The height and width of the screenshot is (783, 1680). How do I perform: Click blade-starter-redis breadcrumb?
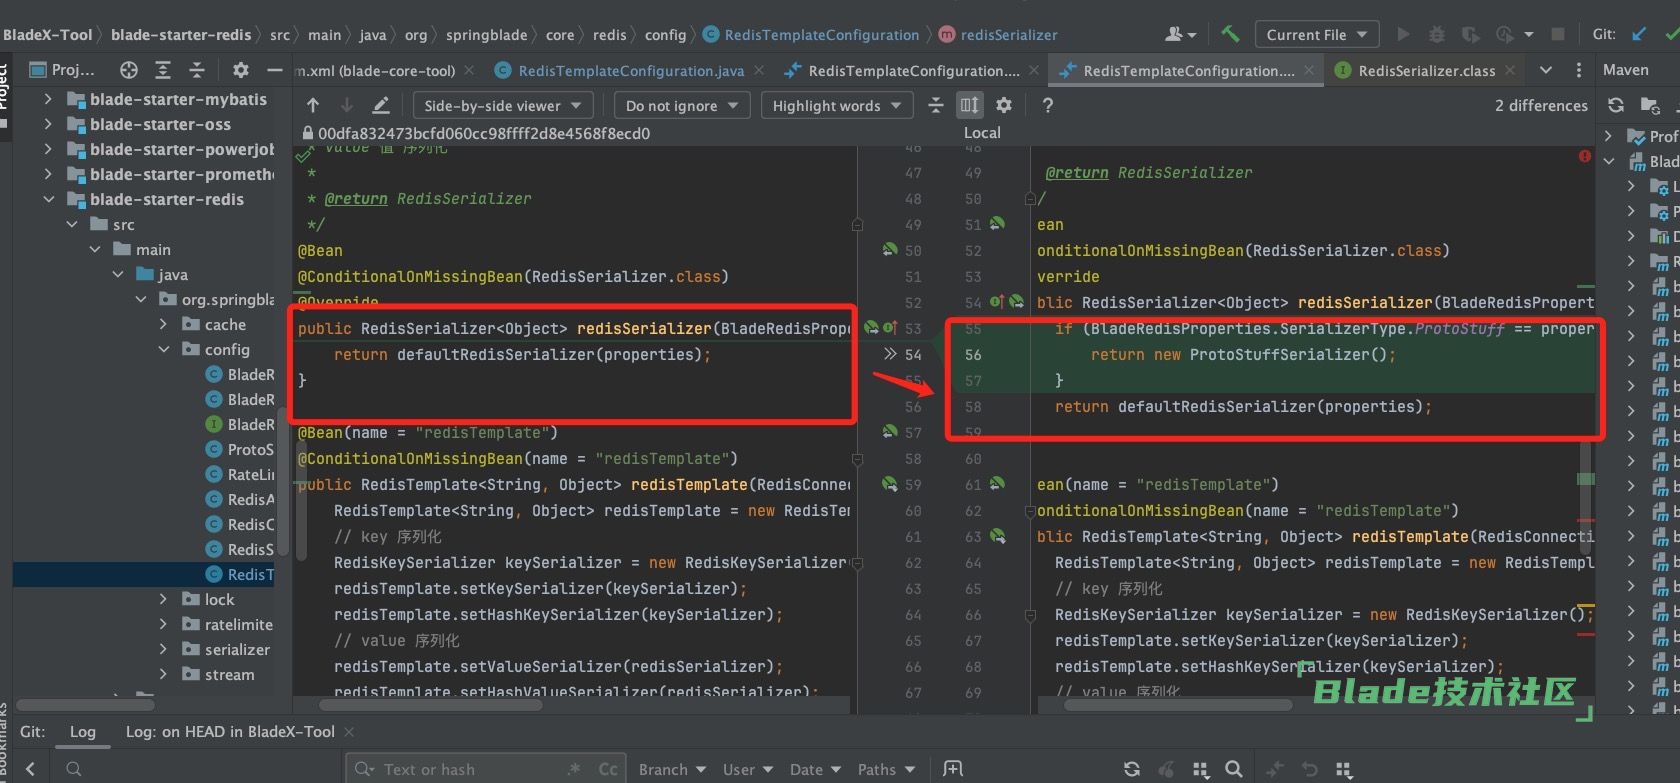click(x=181, y=34)
